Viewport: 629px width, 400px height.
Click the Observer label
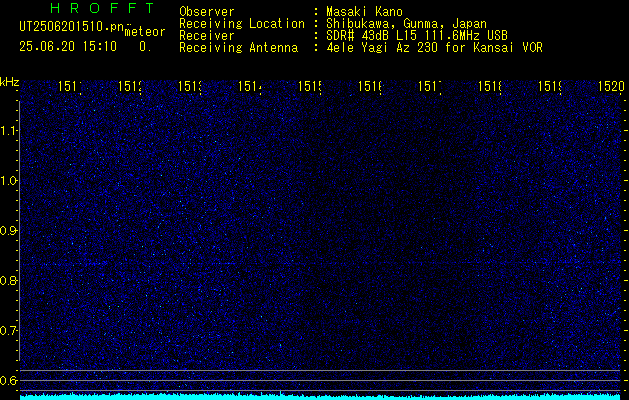pos(207,12)
